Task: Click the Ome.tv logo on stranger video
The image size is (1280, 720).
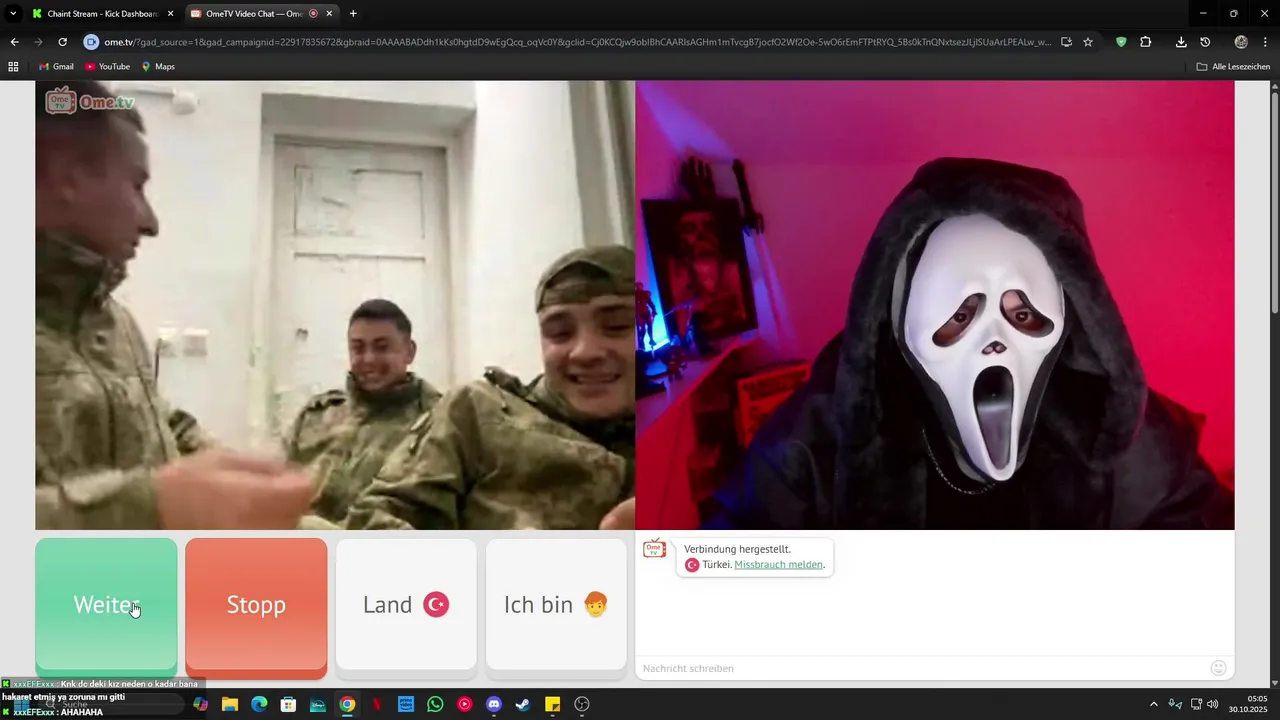Action: pos(89,101)
